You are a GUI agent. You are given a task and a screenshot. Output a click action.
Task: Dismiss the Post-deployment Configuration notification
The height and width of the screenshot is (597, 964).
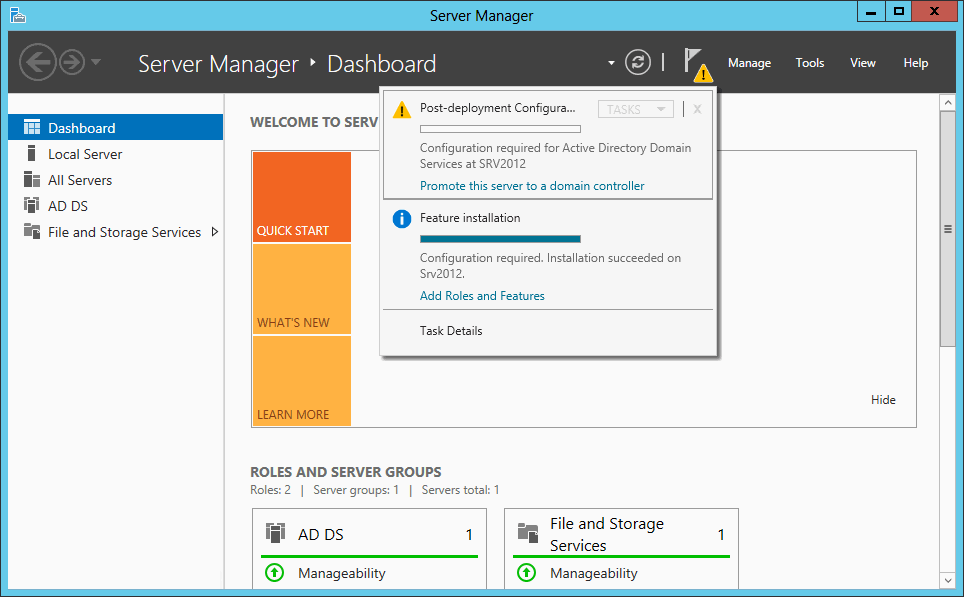pos(697,109)
